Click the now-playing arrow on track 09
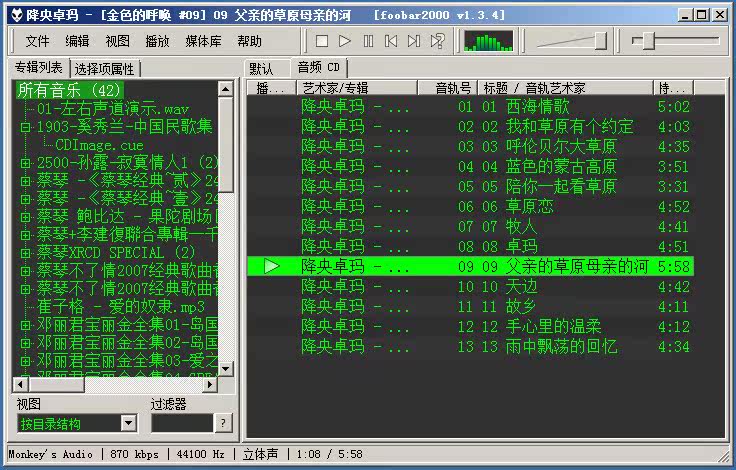Viewport: 736px width, 470px height. [x=271, y=267]
